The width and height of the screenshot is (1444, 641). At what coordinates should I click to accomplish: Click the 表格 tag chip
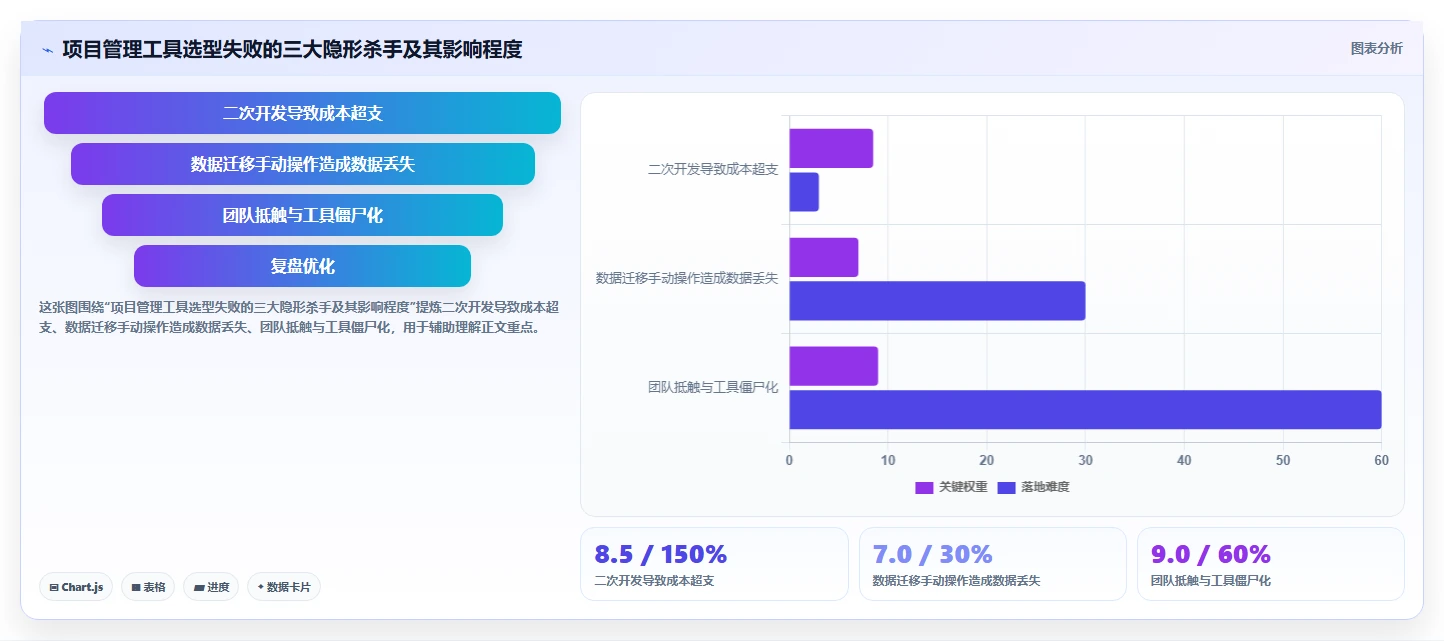click(148, 587)
